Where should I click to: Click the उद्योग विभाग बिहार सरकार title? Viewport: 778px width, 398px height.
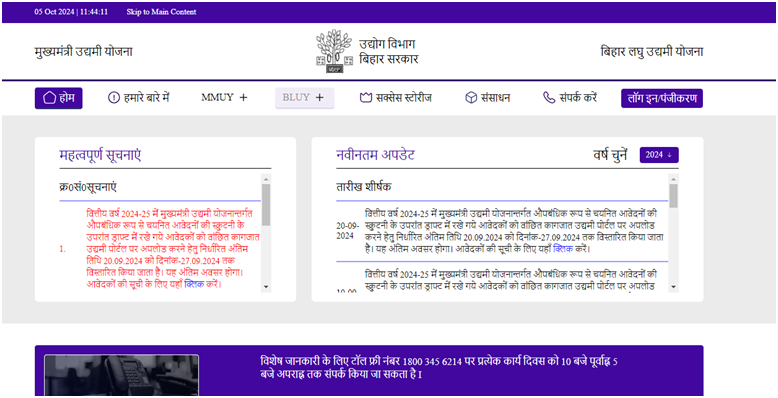[x=389, y=52]
